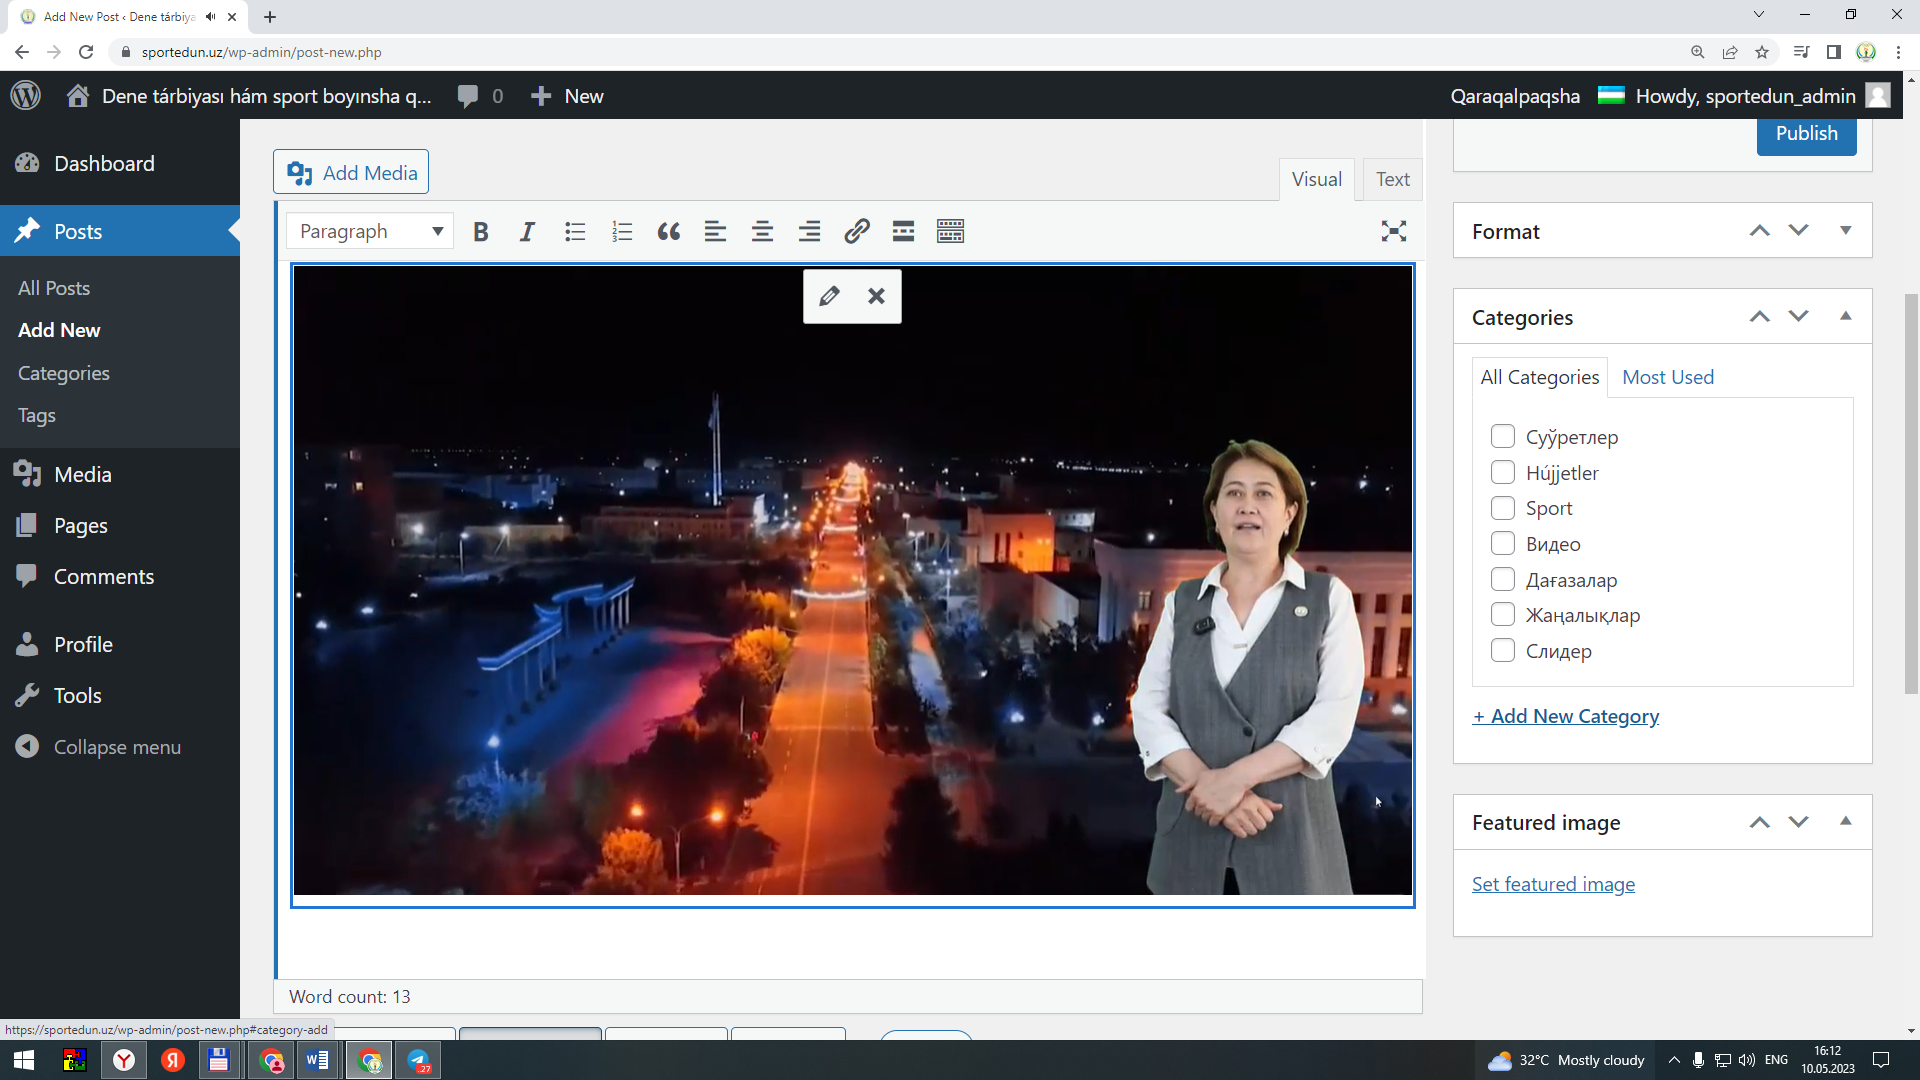Click the Add New Category link
The width and height of the screenshot is (1920, 1080).
[1566, 716]
